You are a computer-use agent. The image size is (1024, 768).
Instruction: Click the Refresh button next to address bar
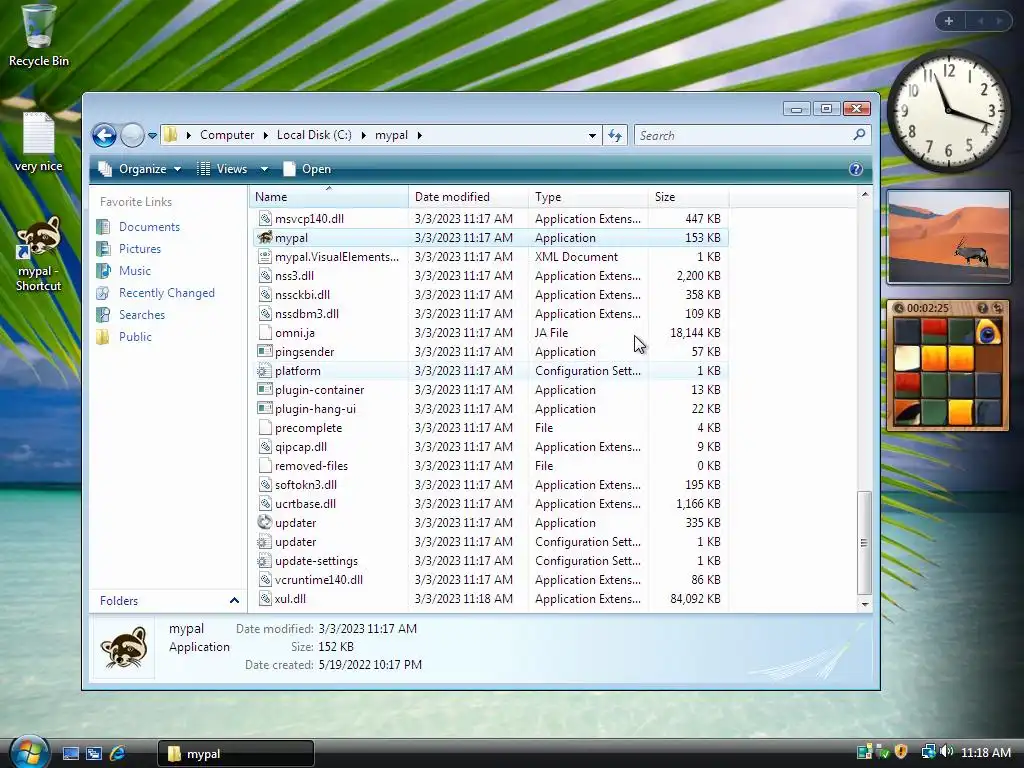[615, 135]
